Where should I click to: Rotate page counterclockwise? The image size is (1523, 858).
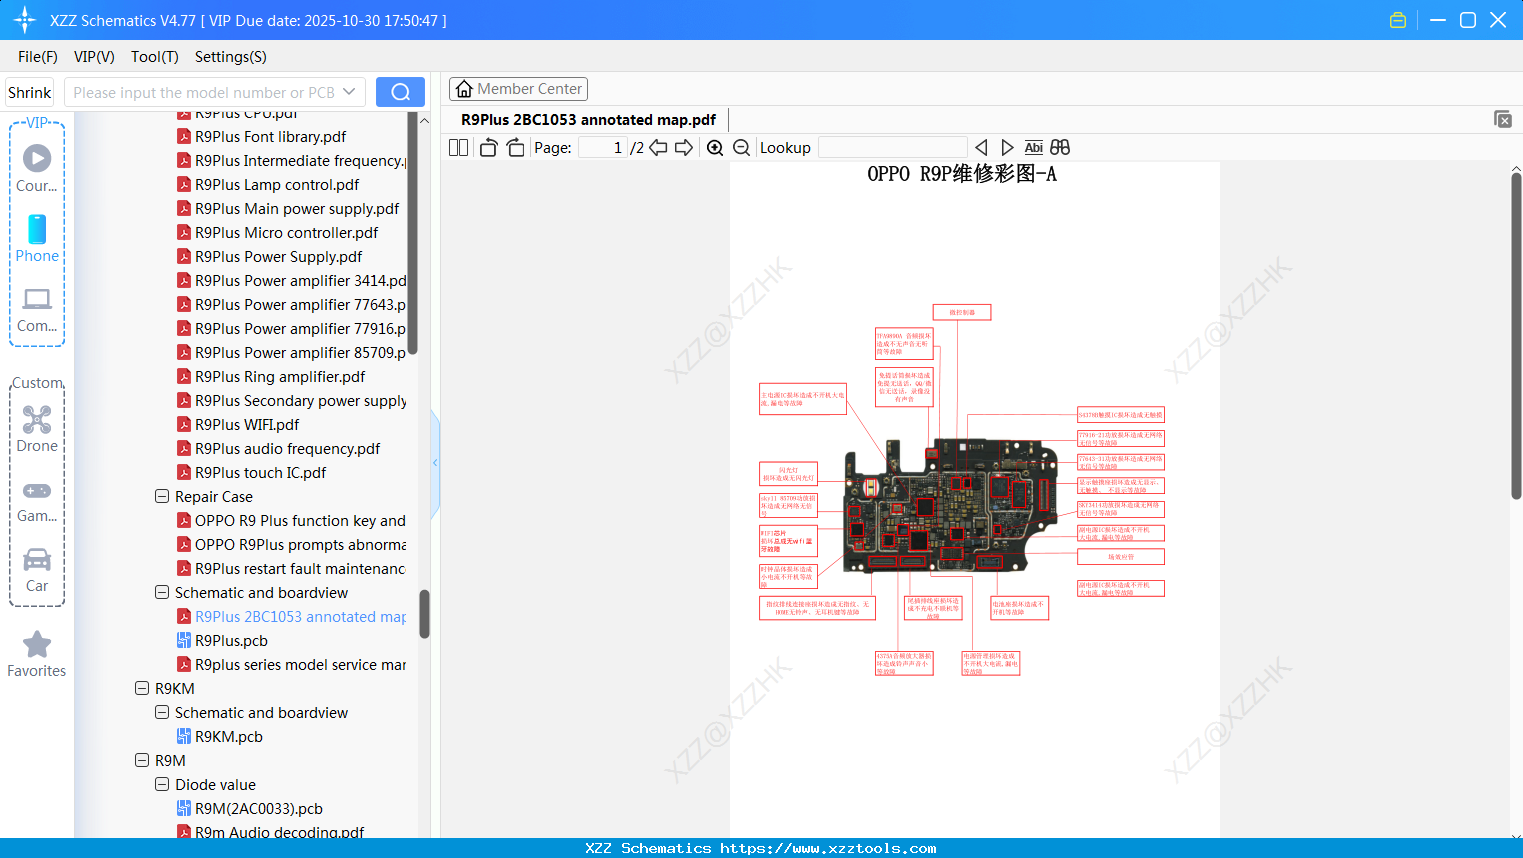point(488,148)
